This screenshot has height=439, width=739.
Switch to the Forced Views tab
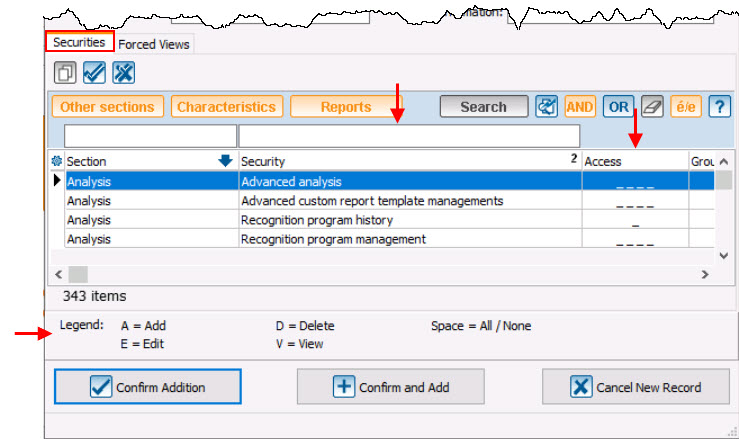coord(153,44)
